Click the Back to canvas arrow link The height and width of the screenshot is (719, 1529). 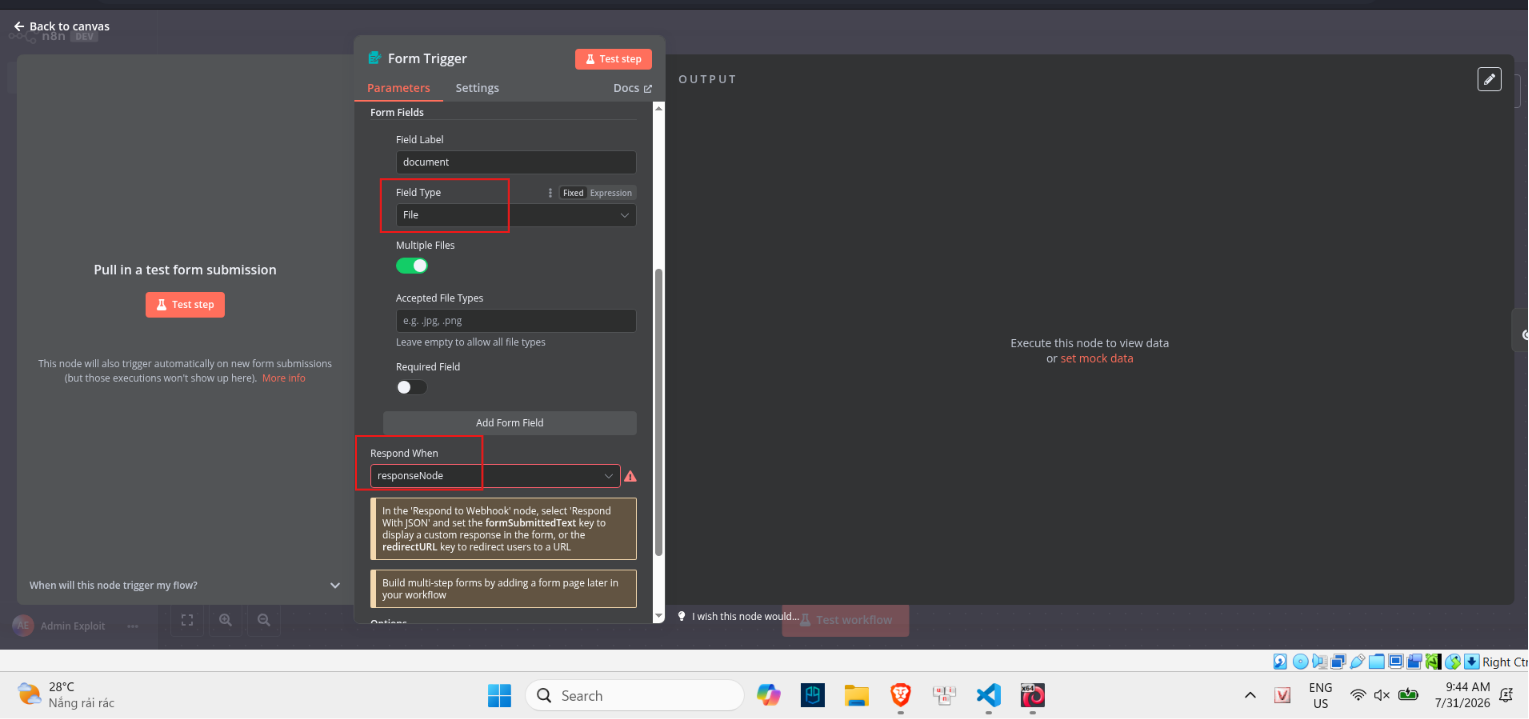point(61,26)
